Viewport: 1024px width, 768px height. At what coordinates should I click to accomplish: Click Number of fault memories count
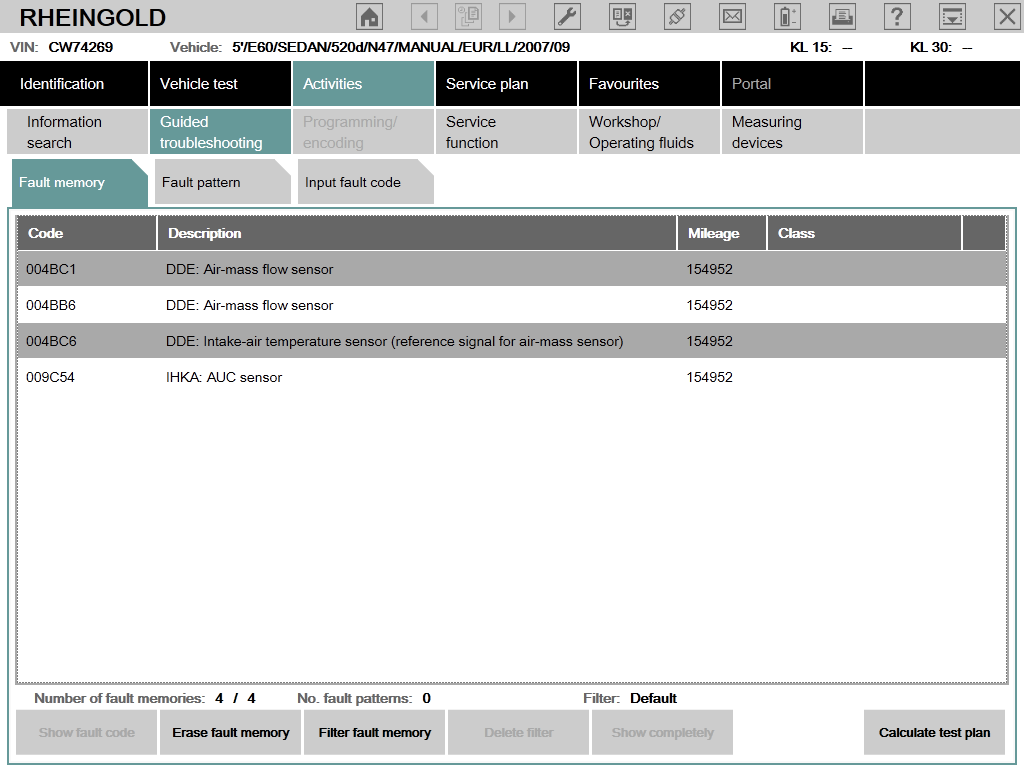click(235, 698)
